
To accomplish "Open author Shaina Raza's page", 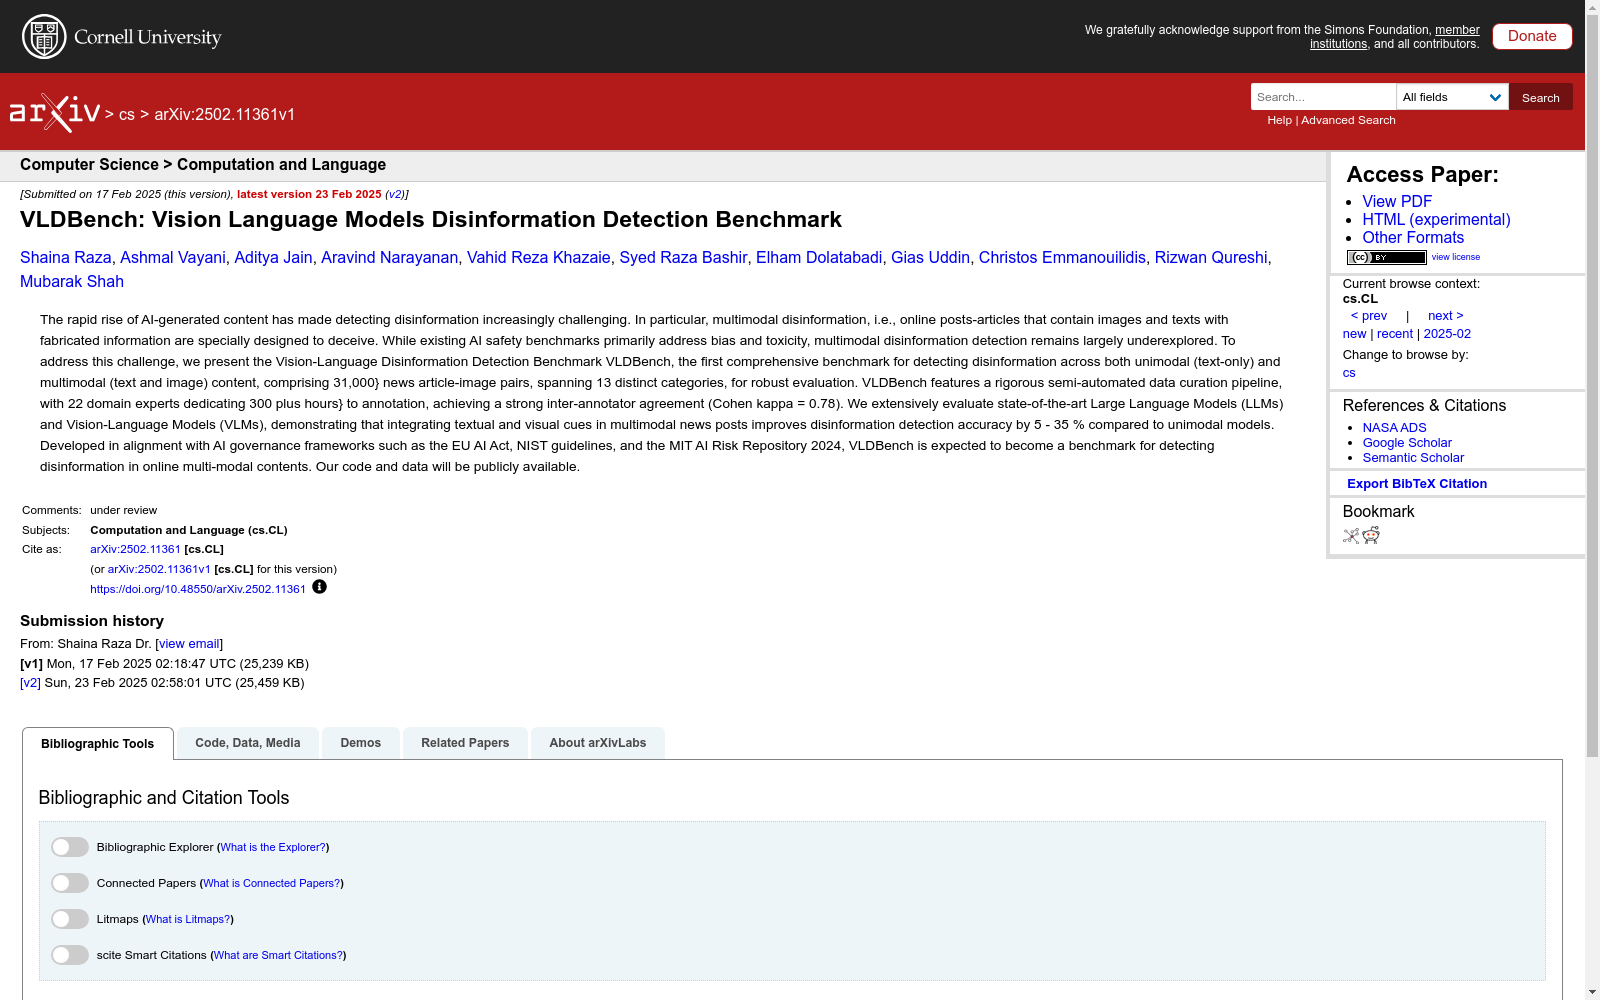I will (x=66, y=257).
